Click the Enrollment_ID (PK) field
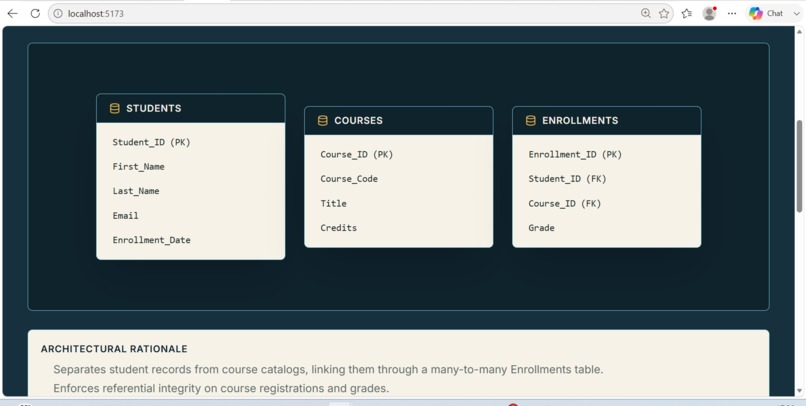This screenshot has height=406, width=806. (x=575, y=155)
